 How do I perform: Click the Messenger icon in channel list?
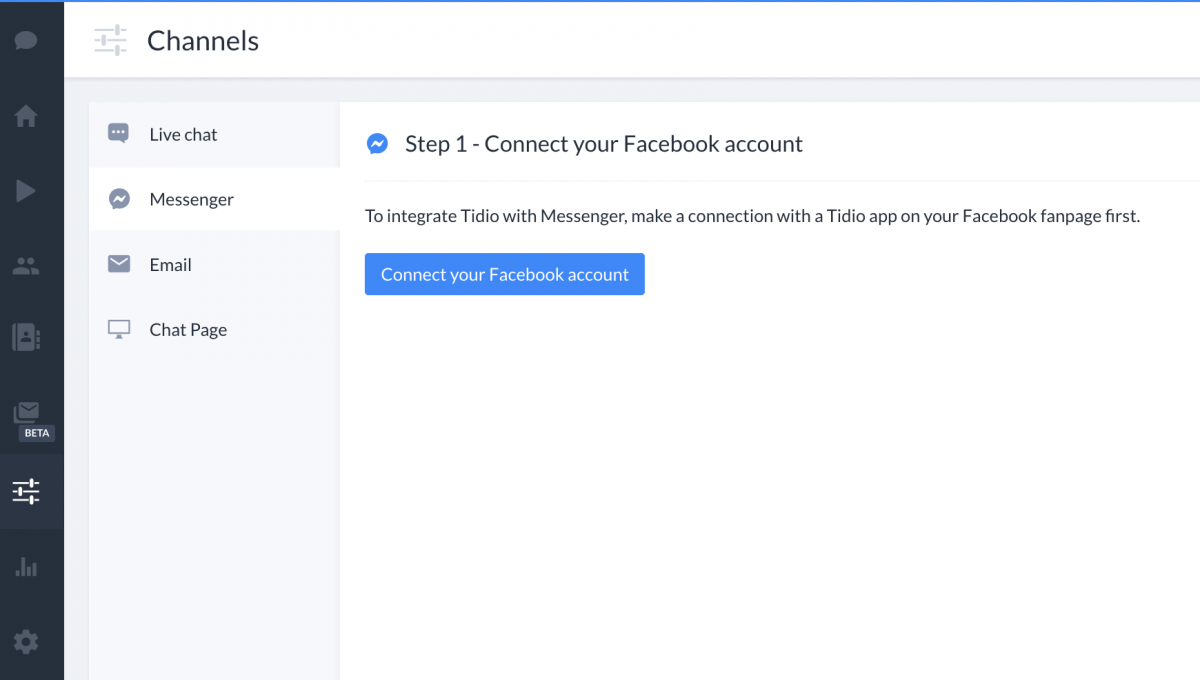118,199
